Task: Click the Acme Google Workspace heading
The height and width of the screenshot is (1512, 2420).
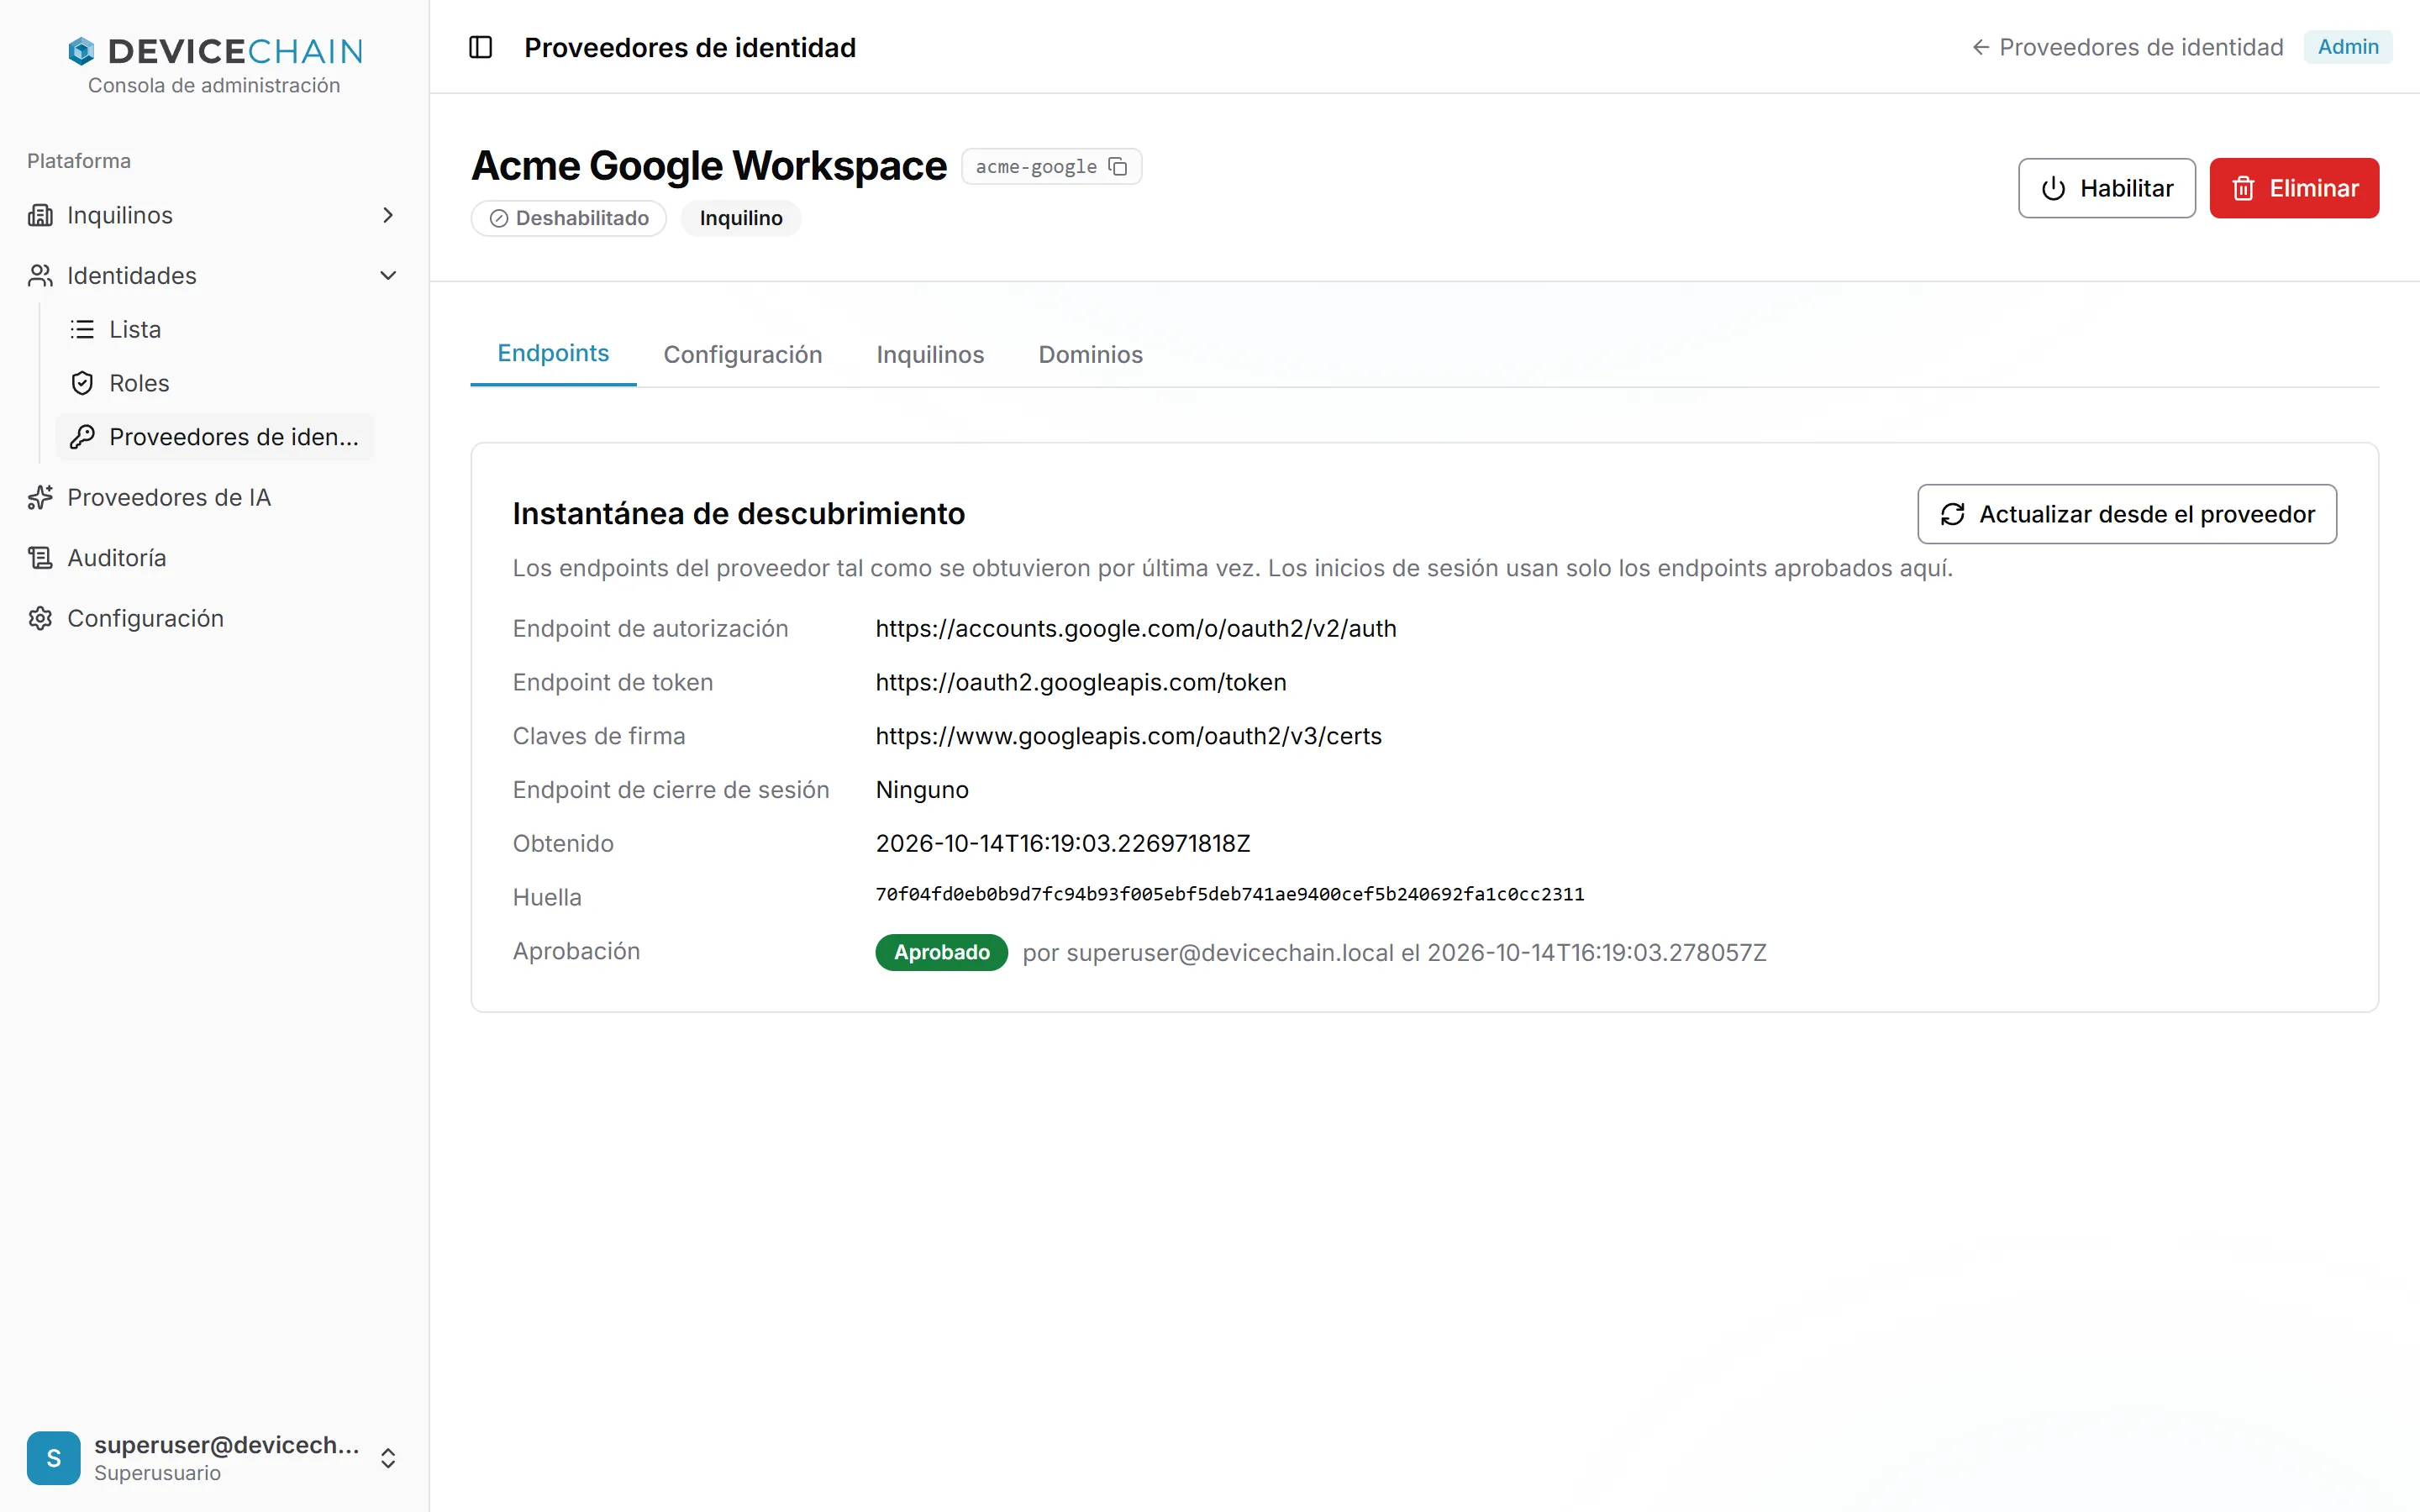Action: coord(709,166)
